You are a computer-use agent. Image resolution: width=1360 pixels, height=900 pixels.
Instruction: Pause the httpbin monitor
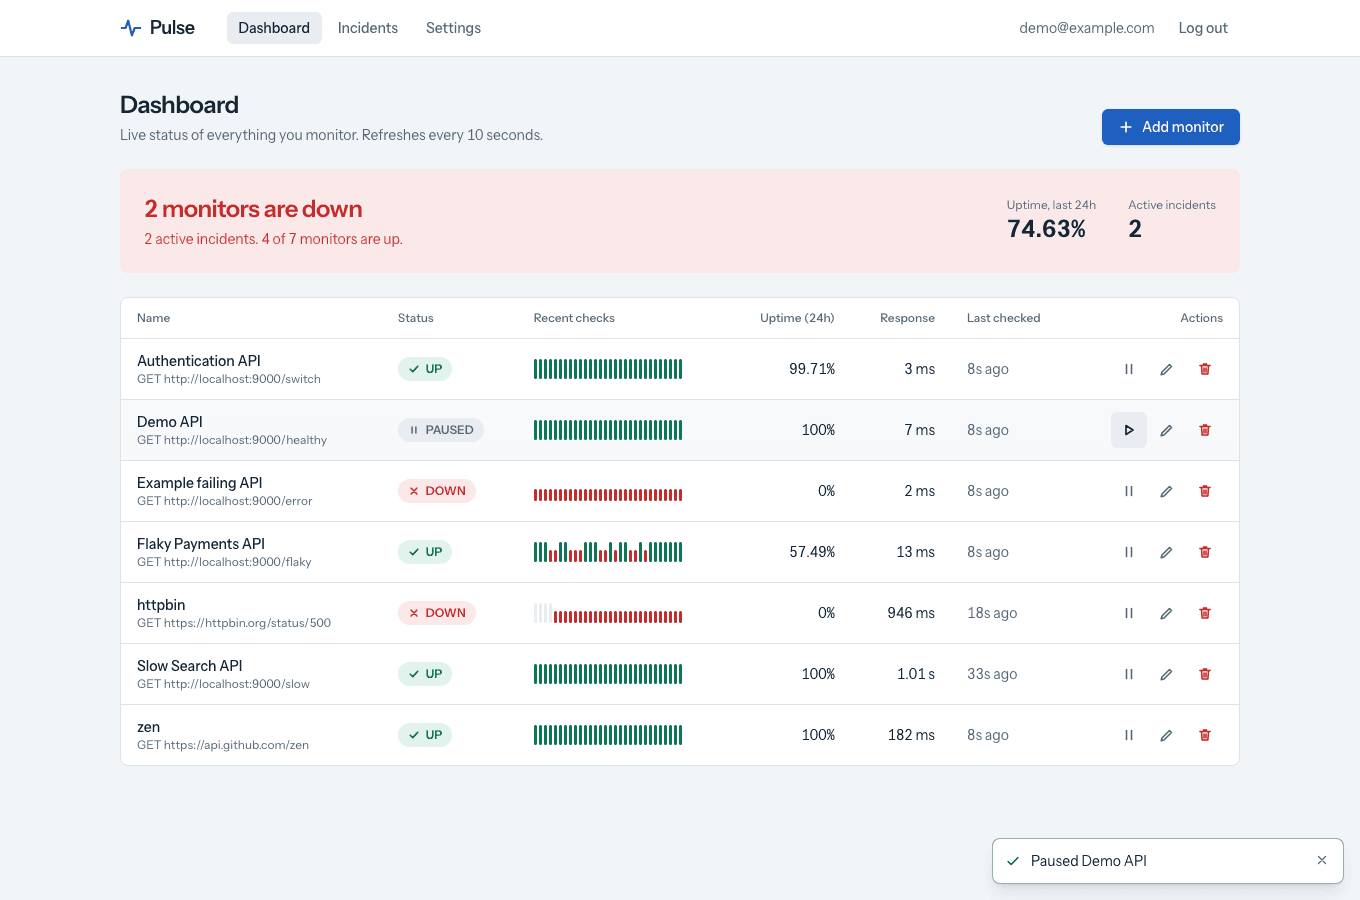click(1129, 613)
